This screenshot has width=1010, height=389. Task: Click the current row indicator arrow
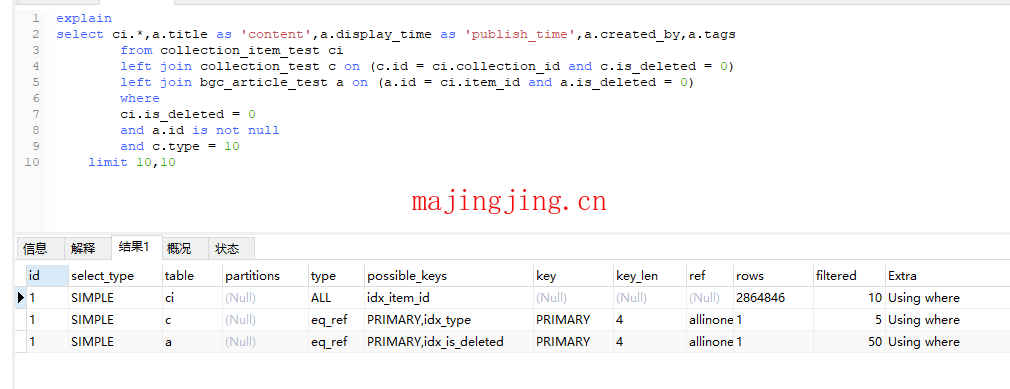tap(21, 298)
